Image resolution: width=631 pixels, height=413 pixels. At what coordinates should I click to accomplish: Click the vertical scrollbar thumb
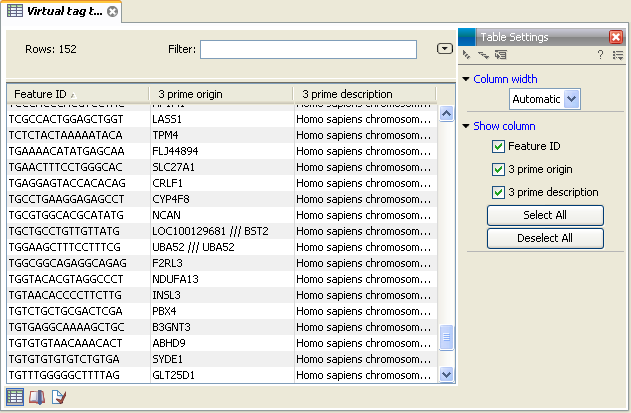[x=446, y=337]
